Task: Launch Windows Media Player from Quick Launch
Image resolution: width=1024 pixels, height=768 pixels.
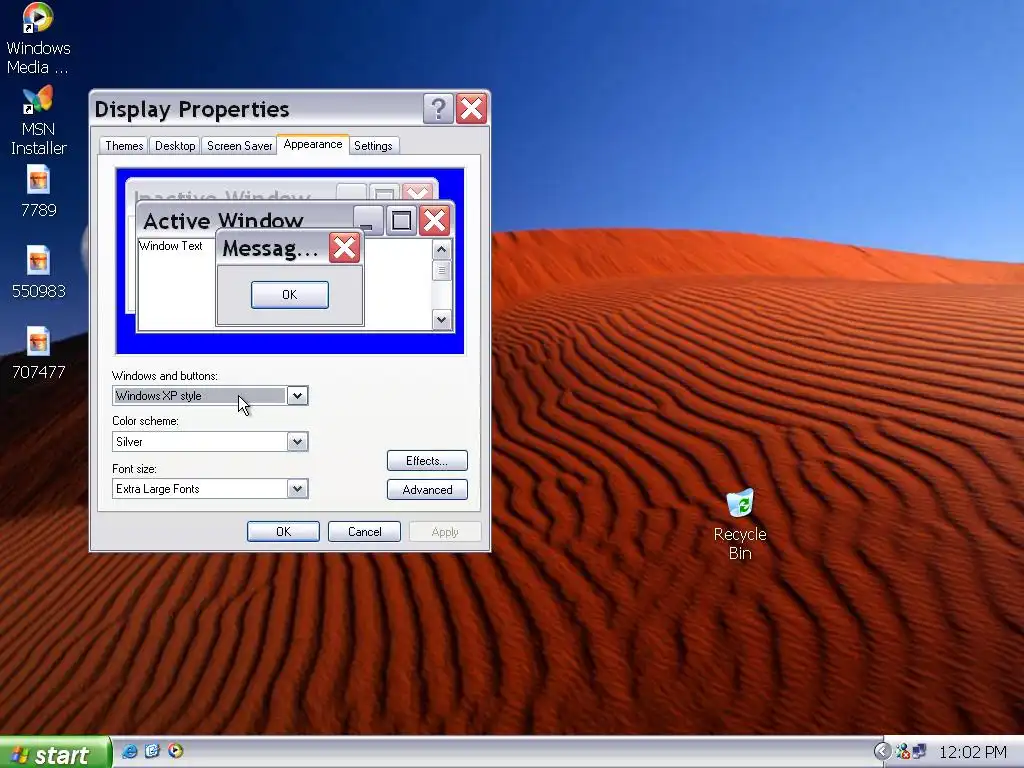Action: click(x=175, y=751)
